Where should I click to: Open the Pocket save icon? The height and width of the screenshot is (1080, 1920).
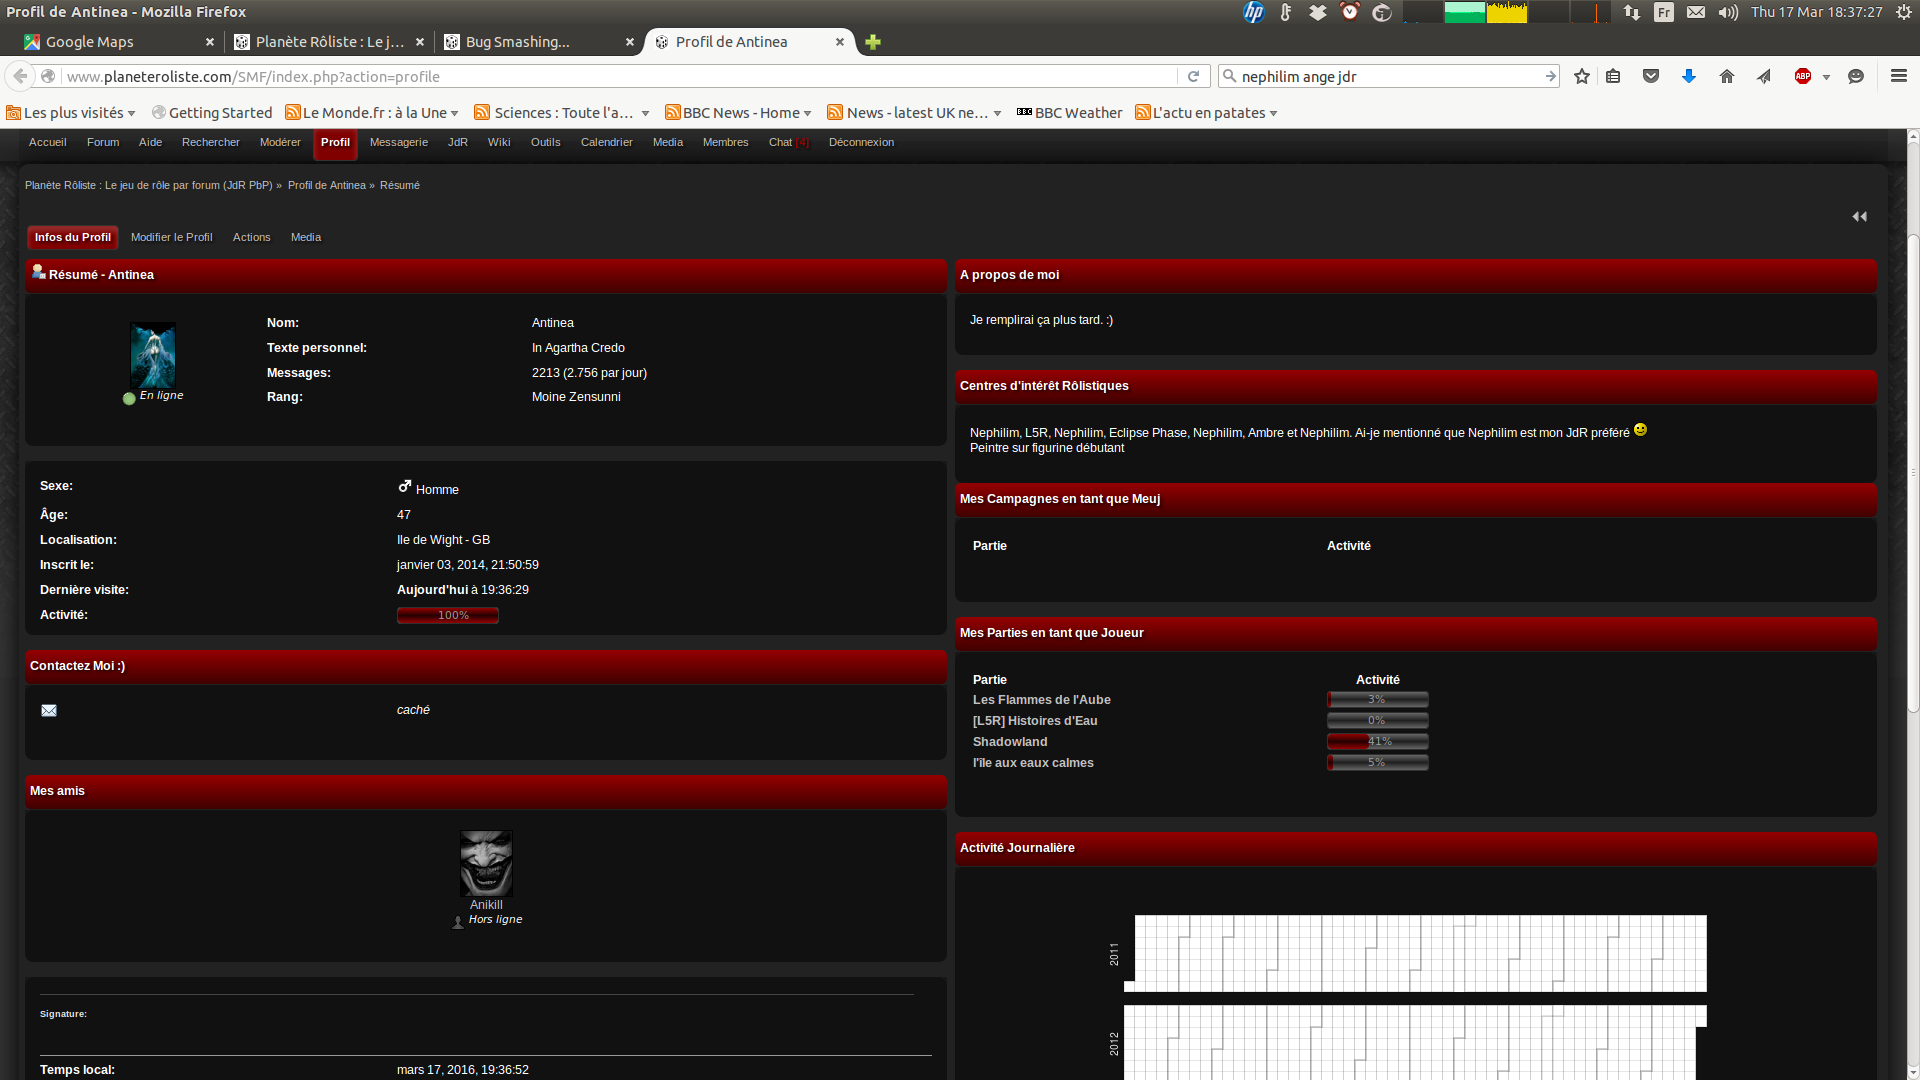point(1651,77)
